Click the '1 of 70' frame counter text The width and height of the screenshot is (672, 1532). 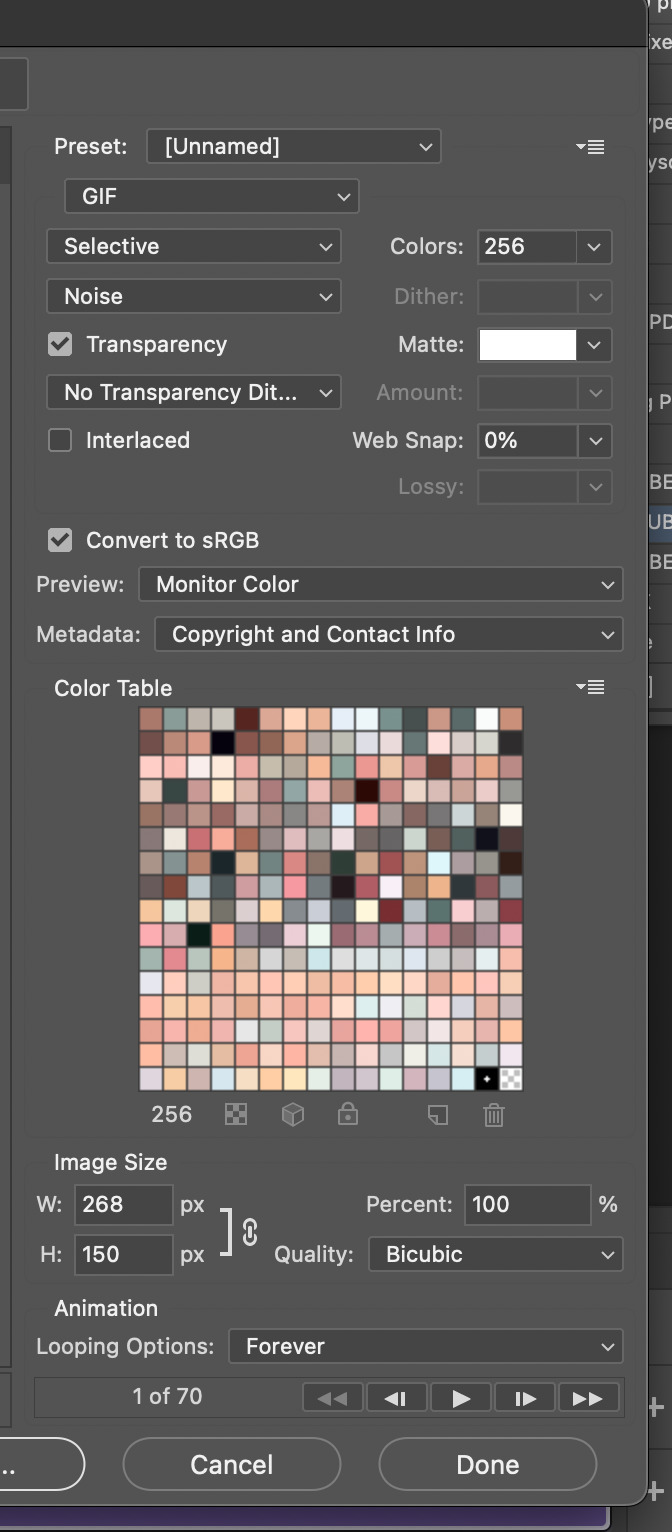coord(167,1396)
